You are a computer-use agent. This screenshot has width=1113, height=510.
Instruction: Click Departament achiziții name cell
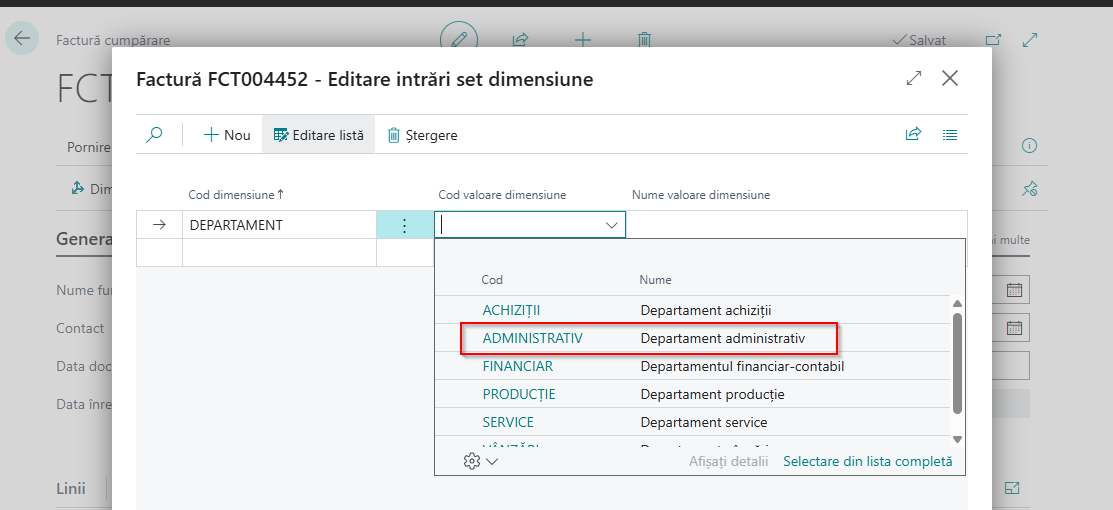706,310
